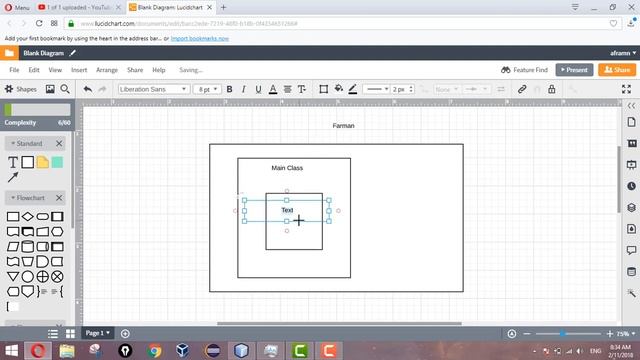Add a new page
Viewport: 640px width, 360px height.
click(x=125, y=333)
